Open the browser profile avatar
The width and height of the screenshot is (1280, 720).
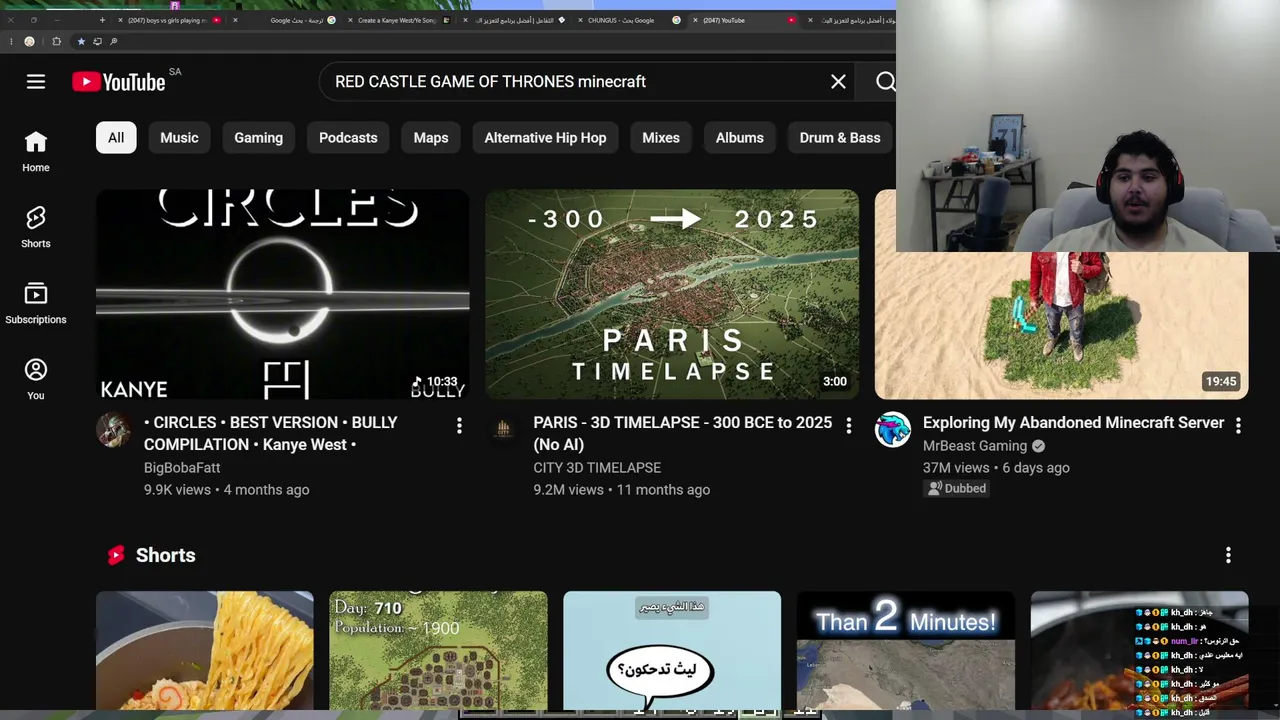(29, 41)
